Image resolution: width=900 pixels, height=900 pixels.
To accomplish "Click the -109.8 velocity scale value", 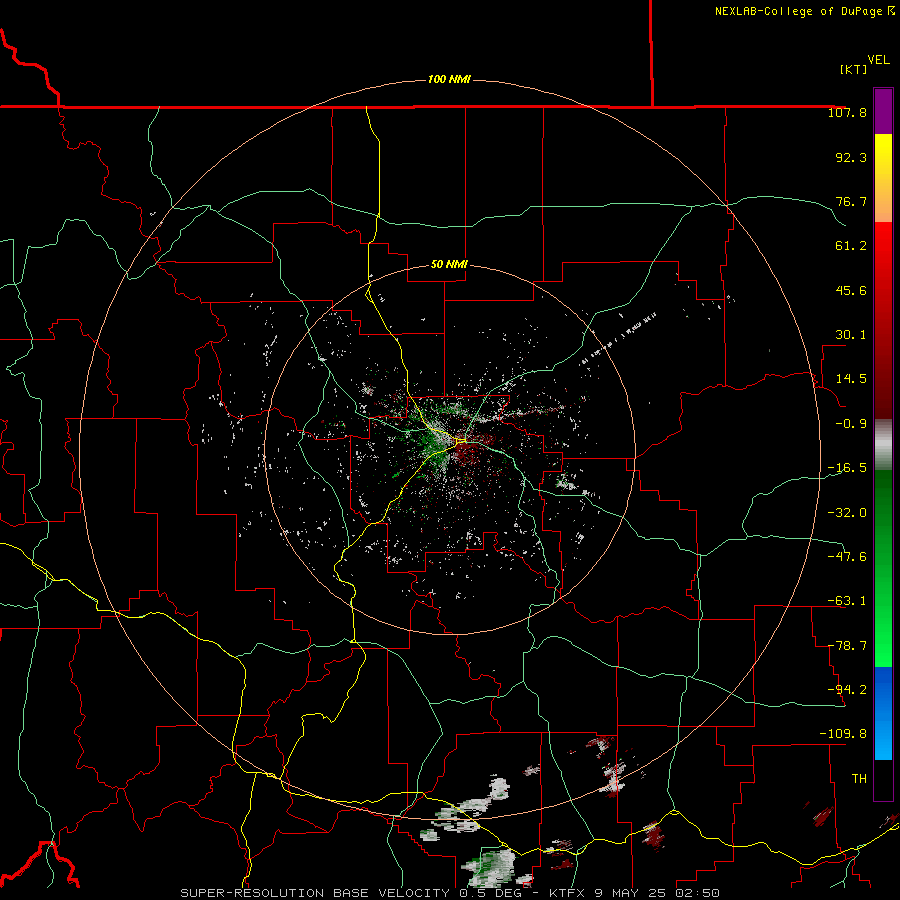I will 843,734.
